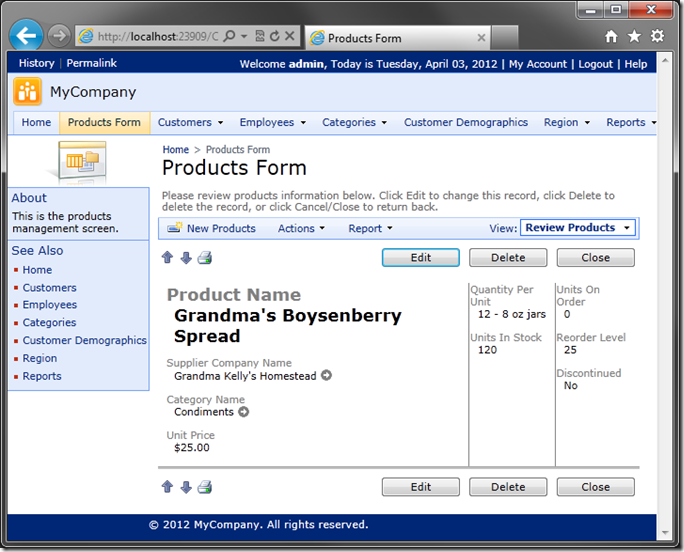684x552 pixels.
Task: Click the browser back arrow button
Action: click(x=26, y=35)
